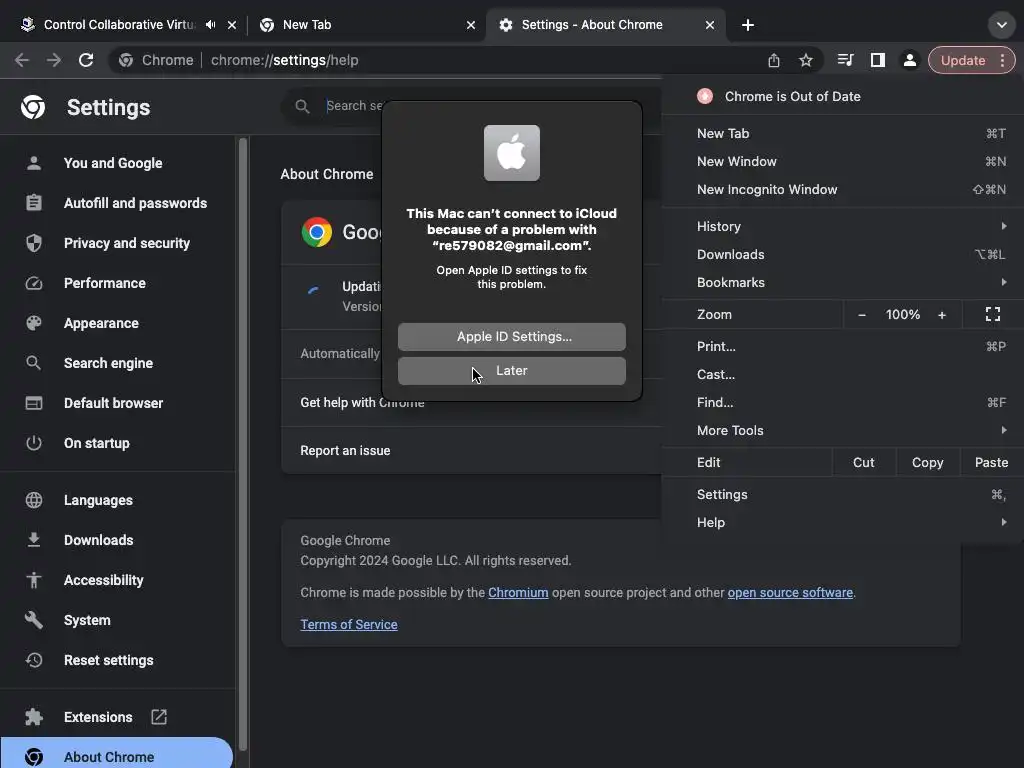Open the Chromium project link
This screenshot has width=1024, height=768.
pos(518,592)
